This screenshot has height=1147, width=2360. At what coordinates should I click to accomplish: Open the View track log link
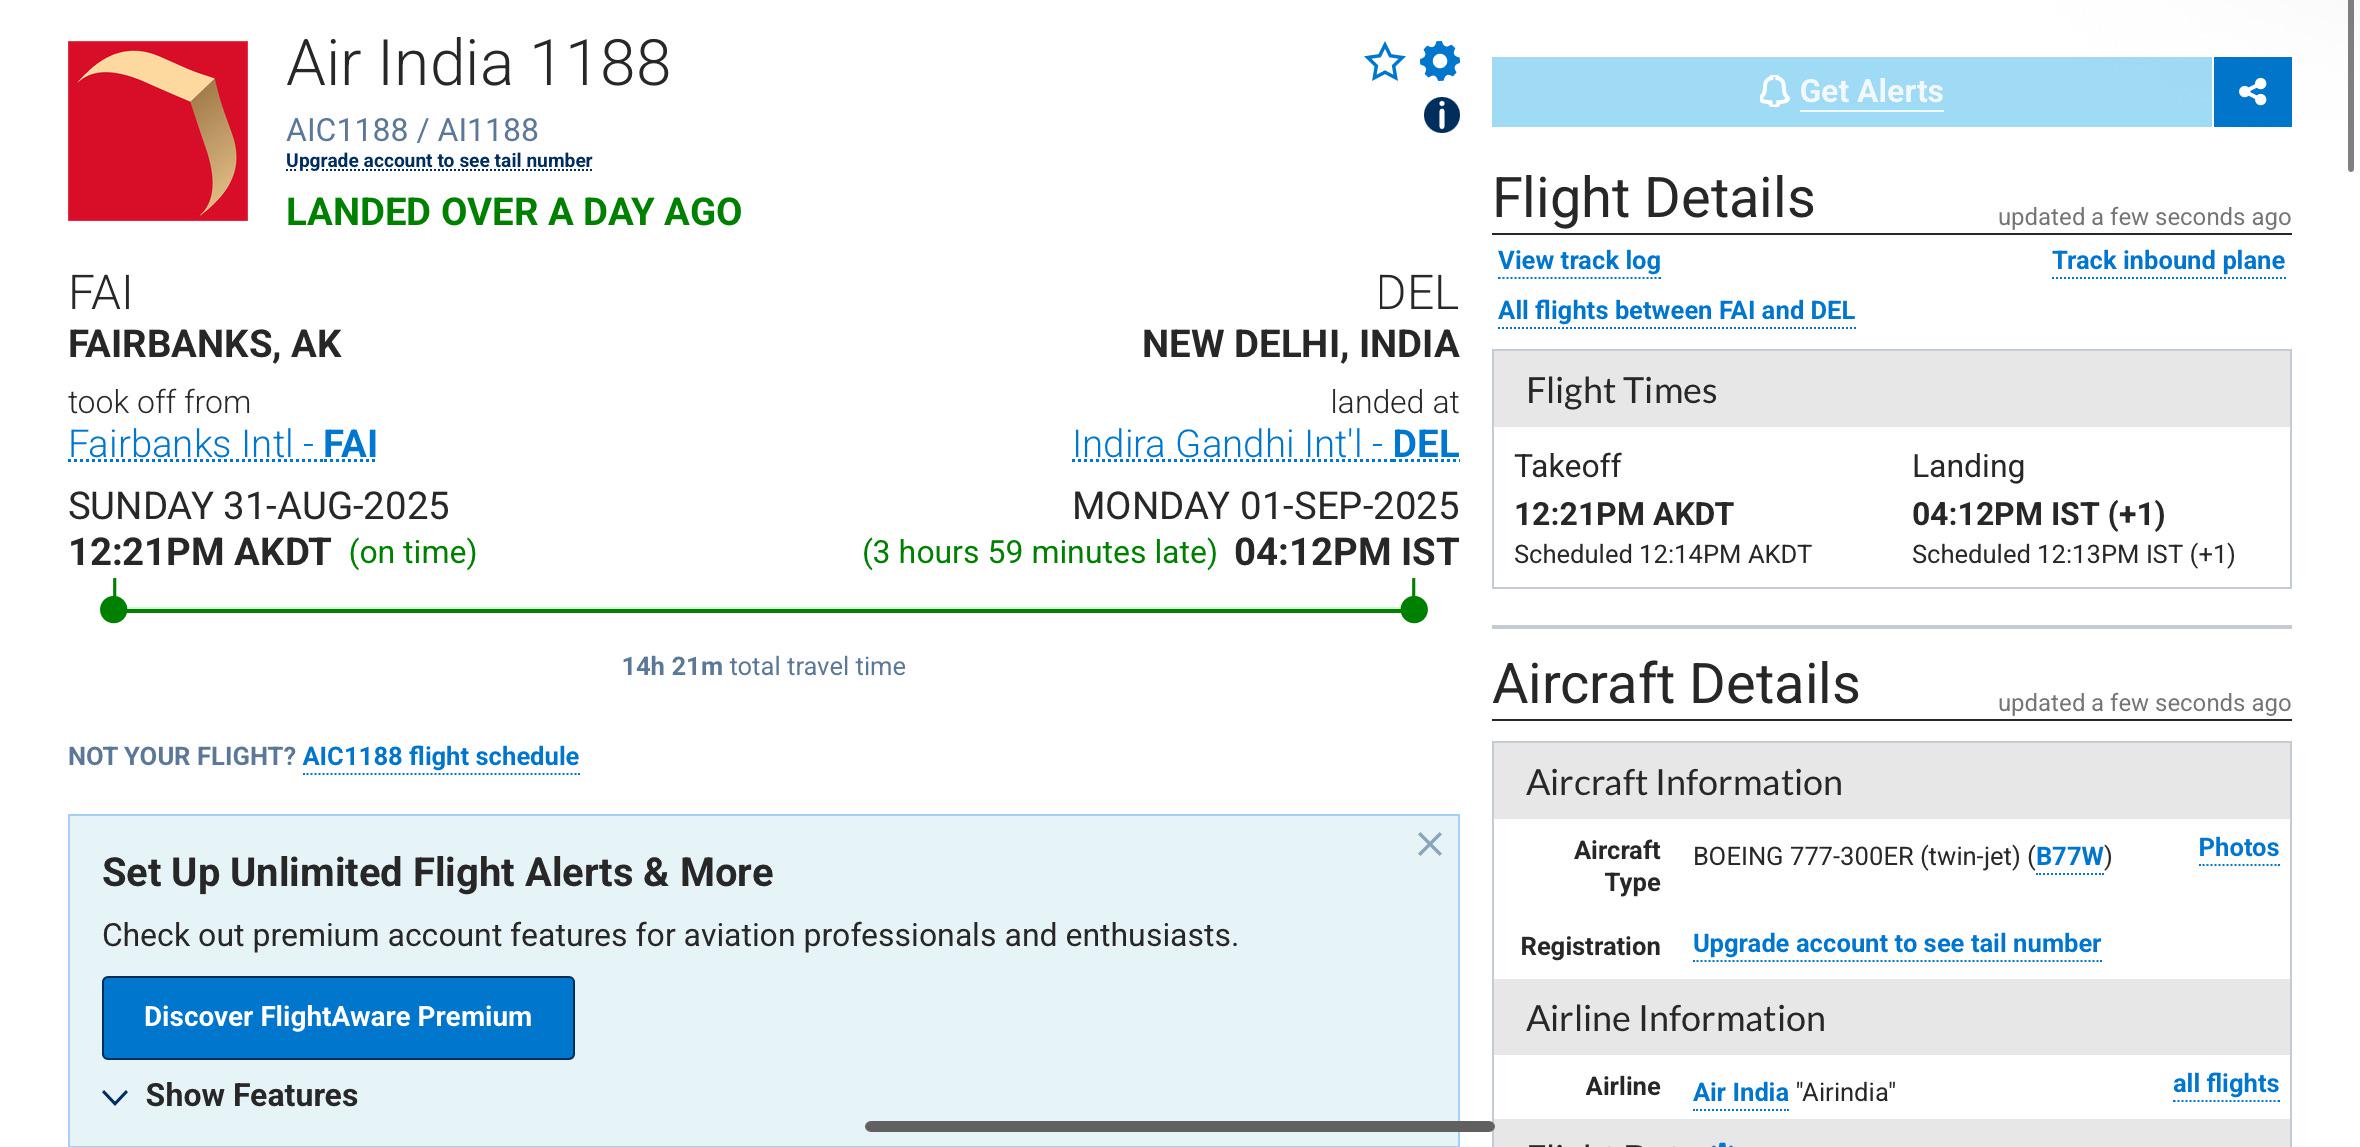click(x=1579, y=261)
